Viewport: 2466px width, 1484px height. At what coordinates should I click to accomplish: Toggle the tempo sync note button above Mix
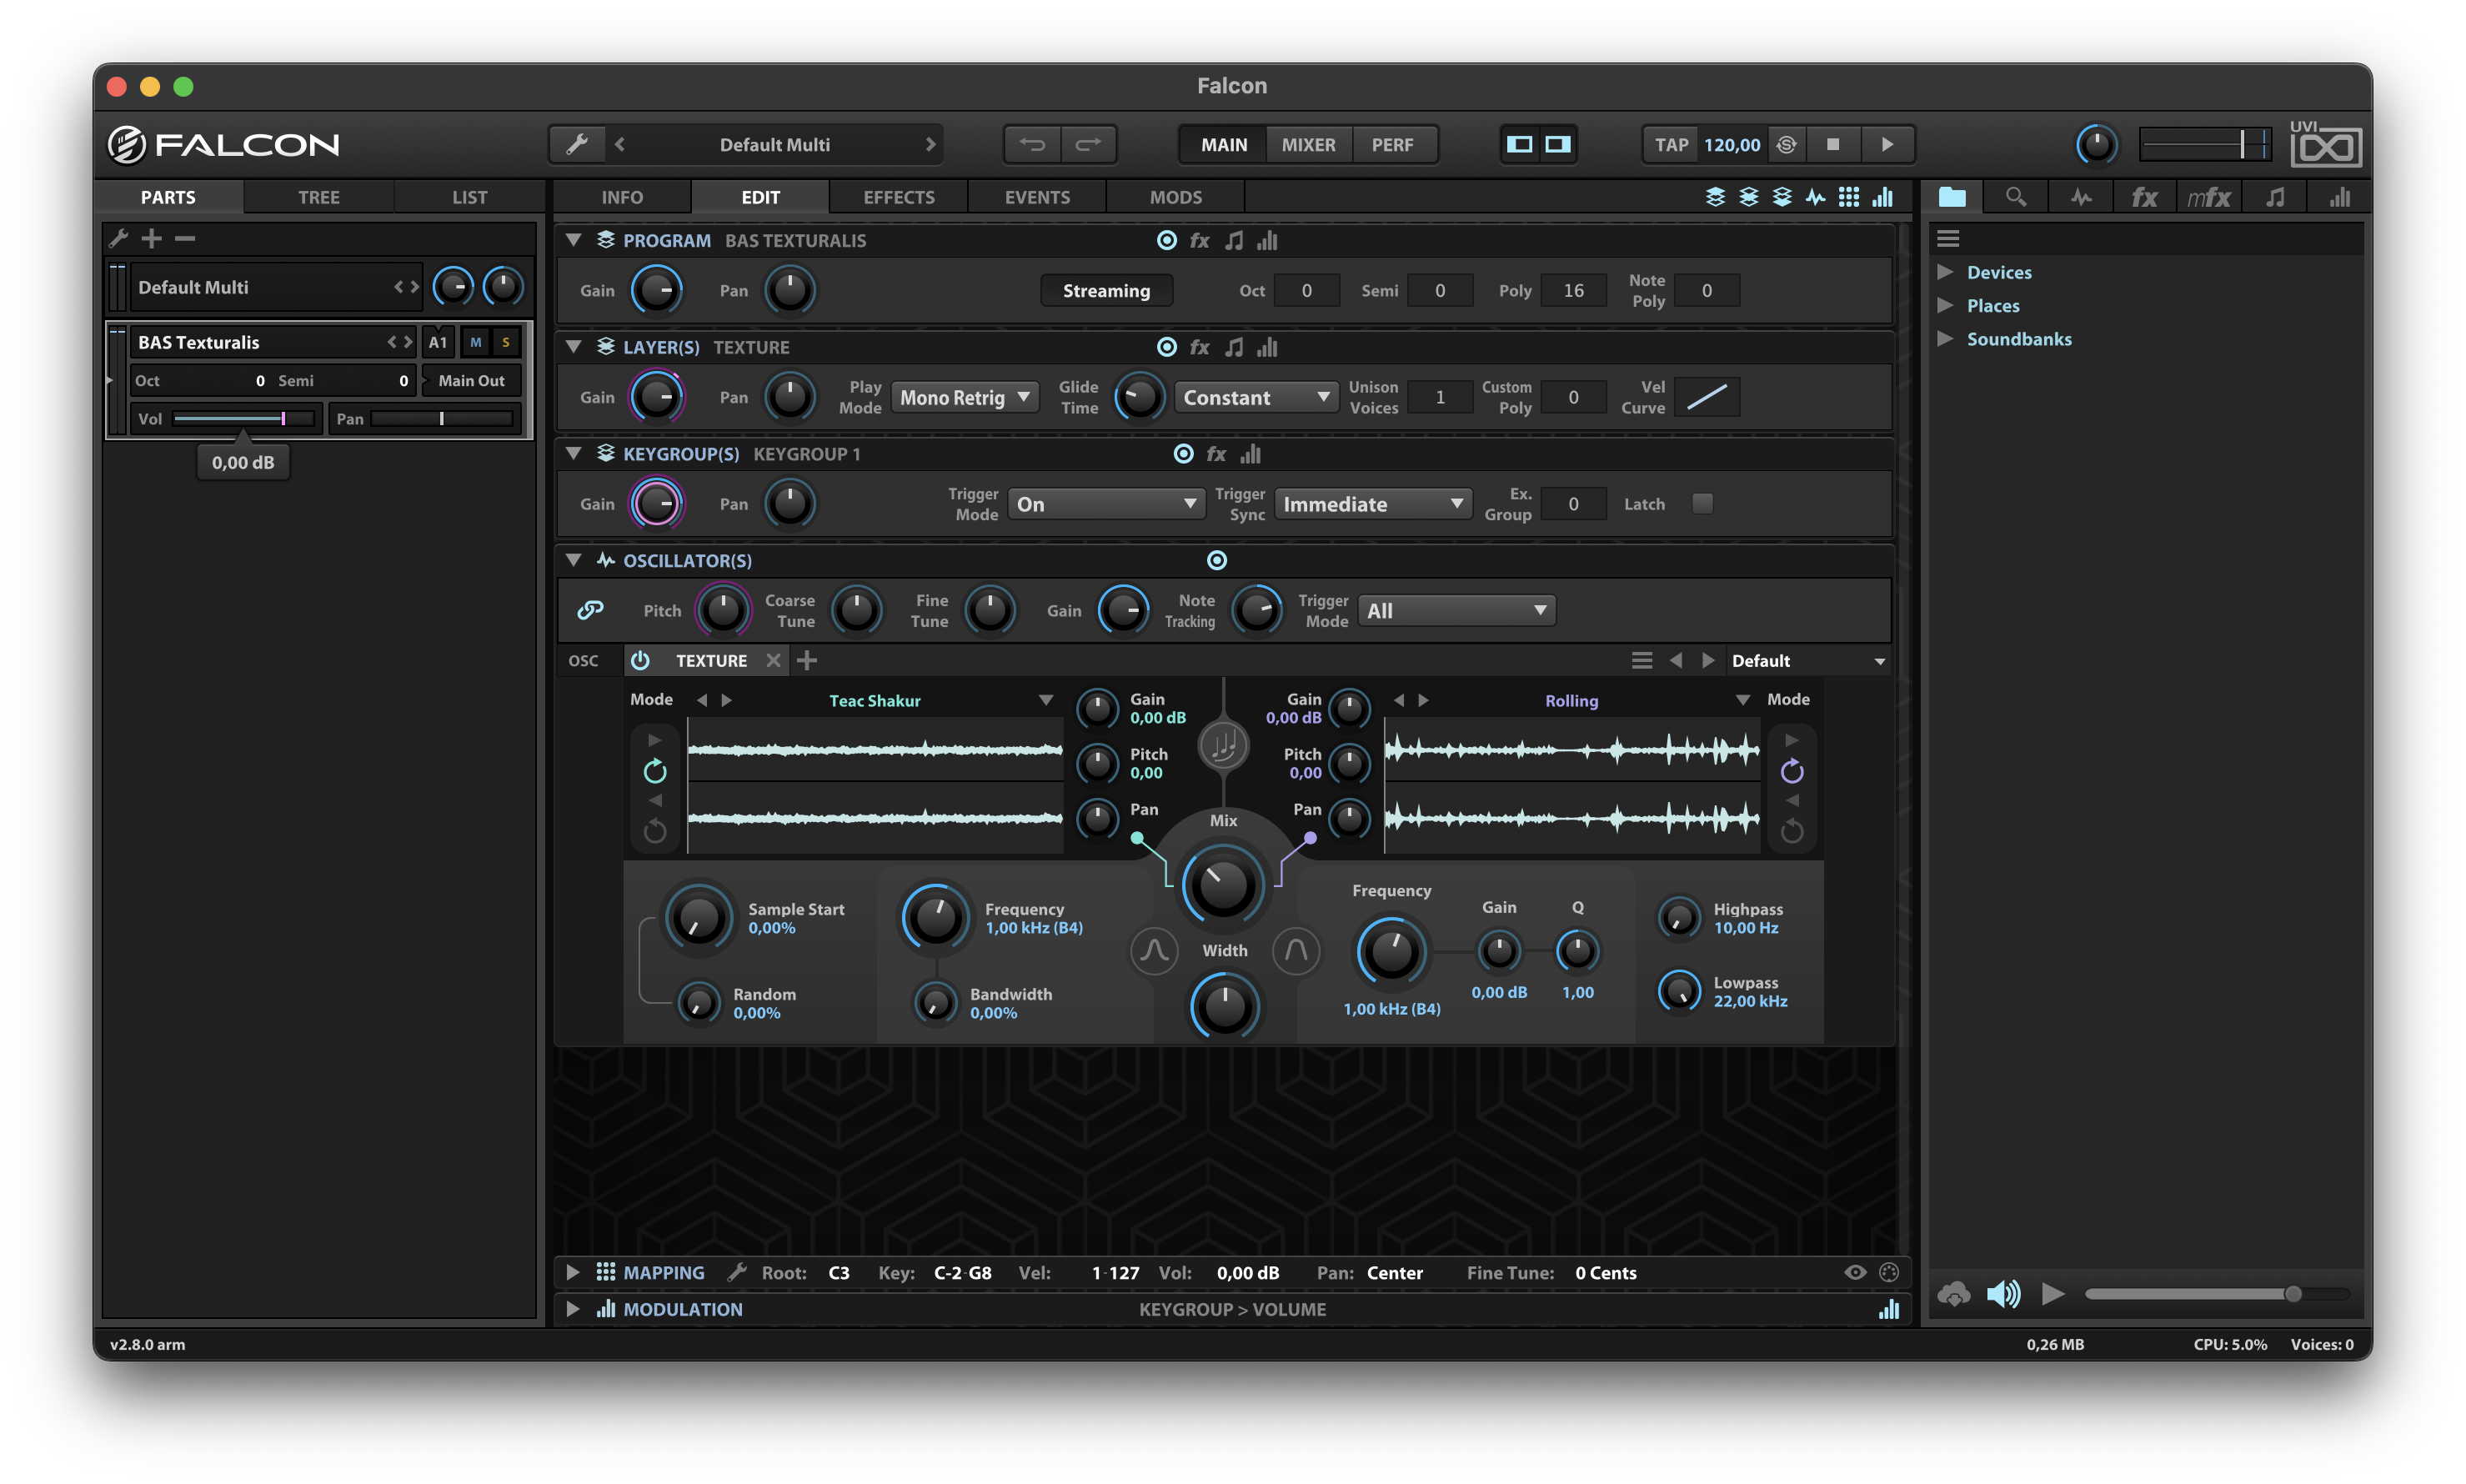coord(1223,745)
